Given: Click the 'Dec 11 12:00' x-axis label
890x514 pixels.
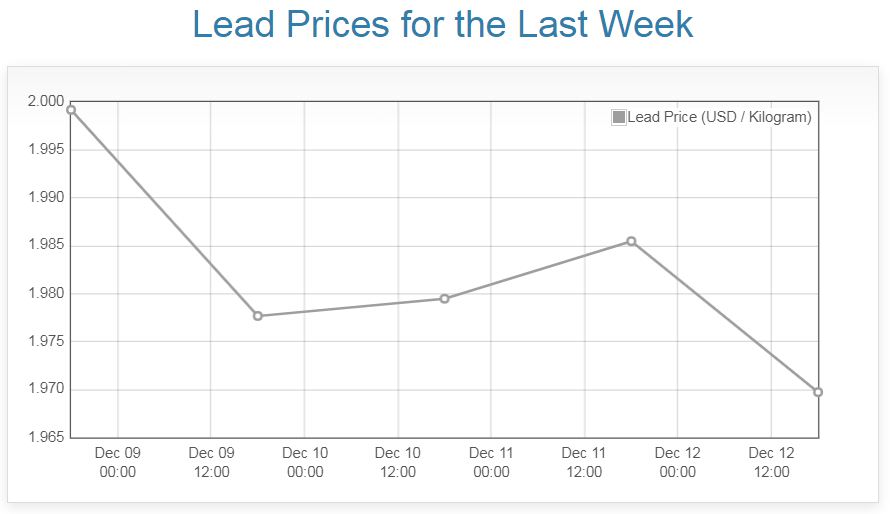Looking at the screenshot, I should (x=584, y=462).
